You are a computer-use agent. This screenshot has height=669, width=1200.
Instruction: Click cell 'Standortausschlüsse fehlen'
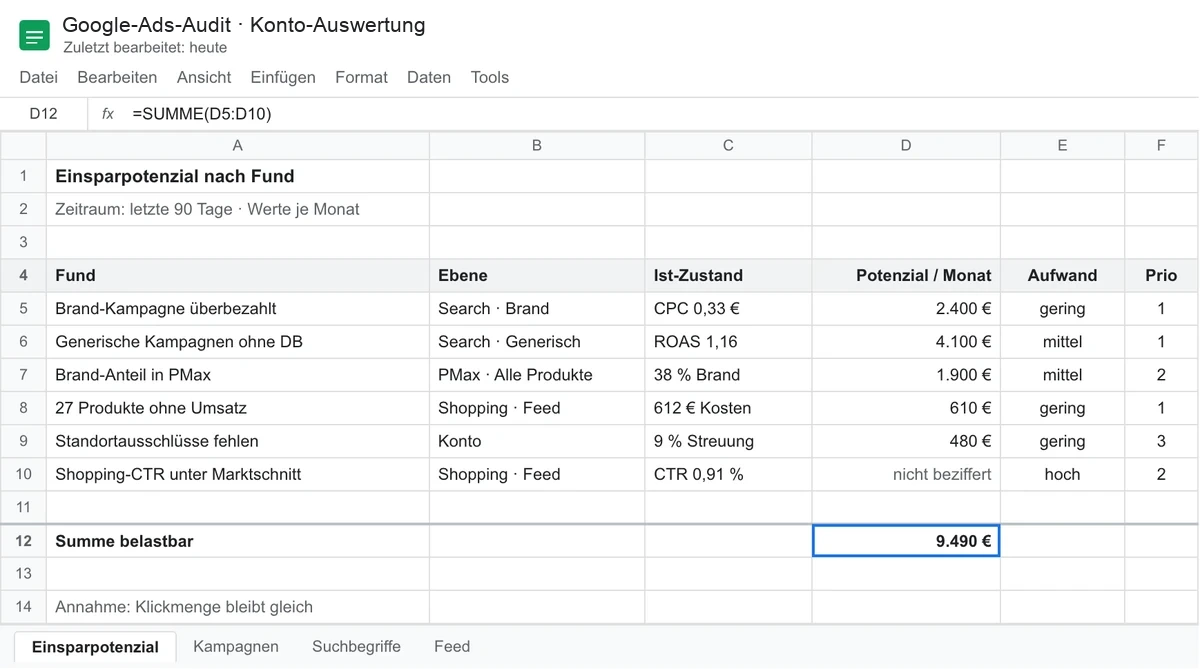[238, 441]
